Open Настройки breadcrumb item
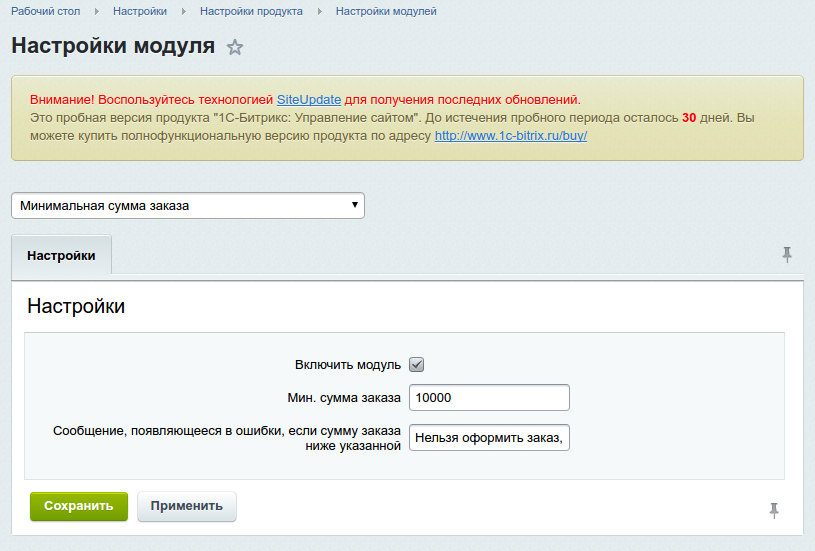The height and width of the screenshot is (551, 815). click(x=140, y=11)
